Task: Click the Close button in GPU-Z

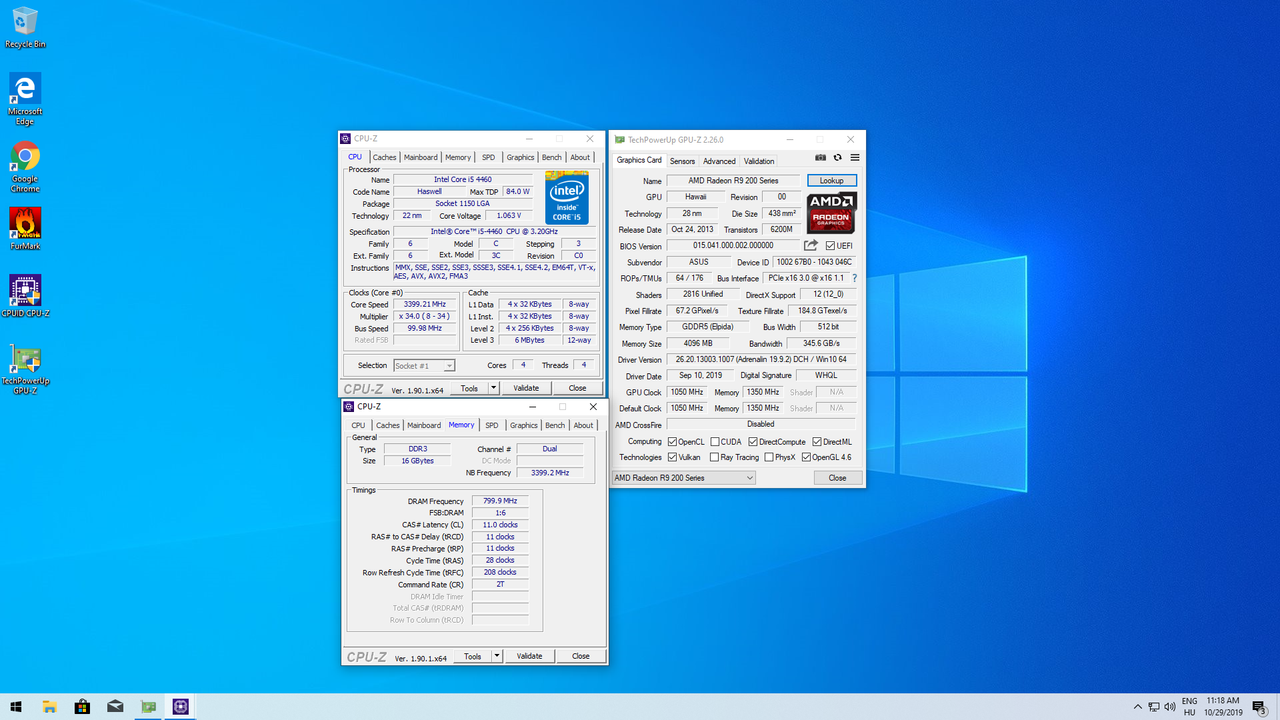Action: pos(837,478)
